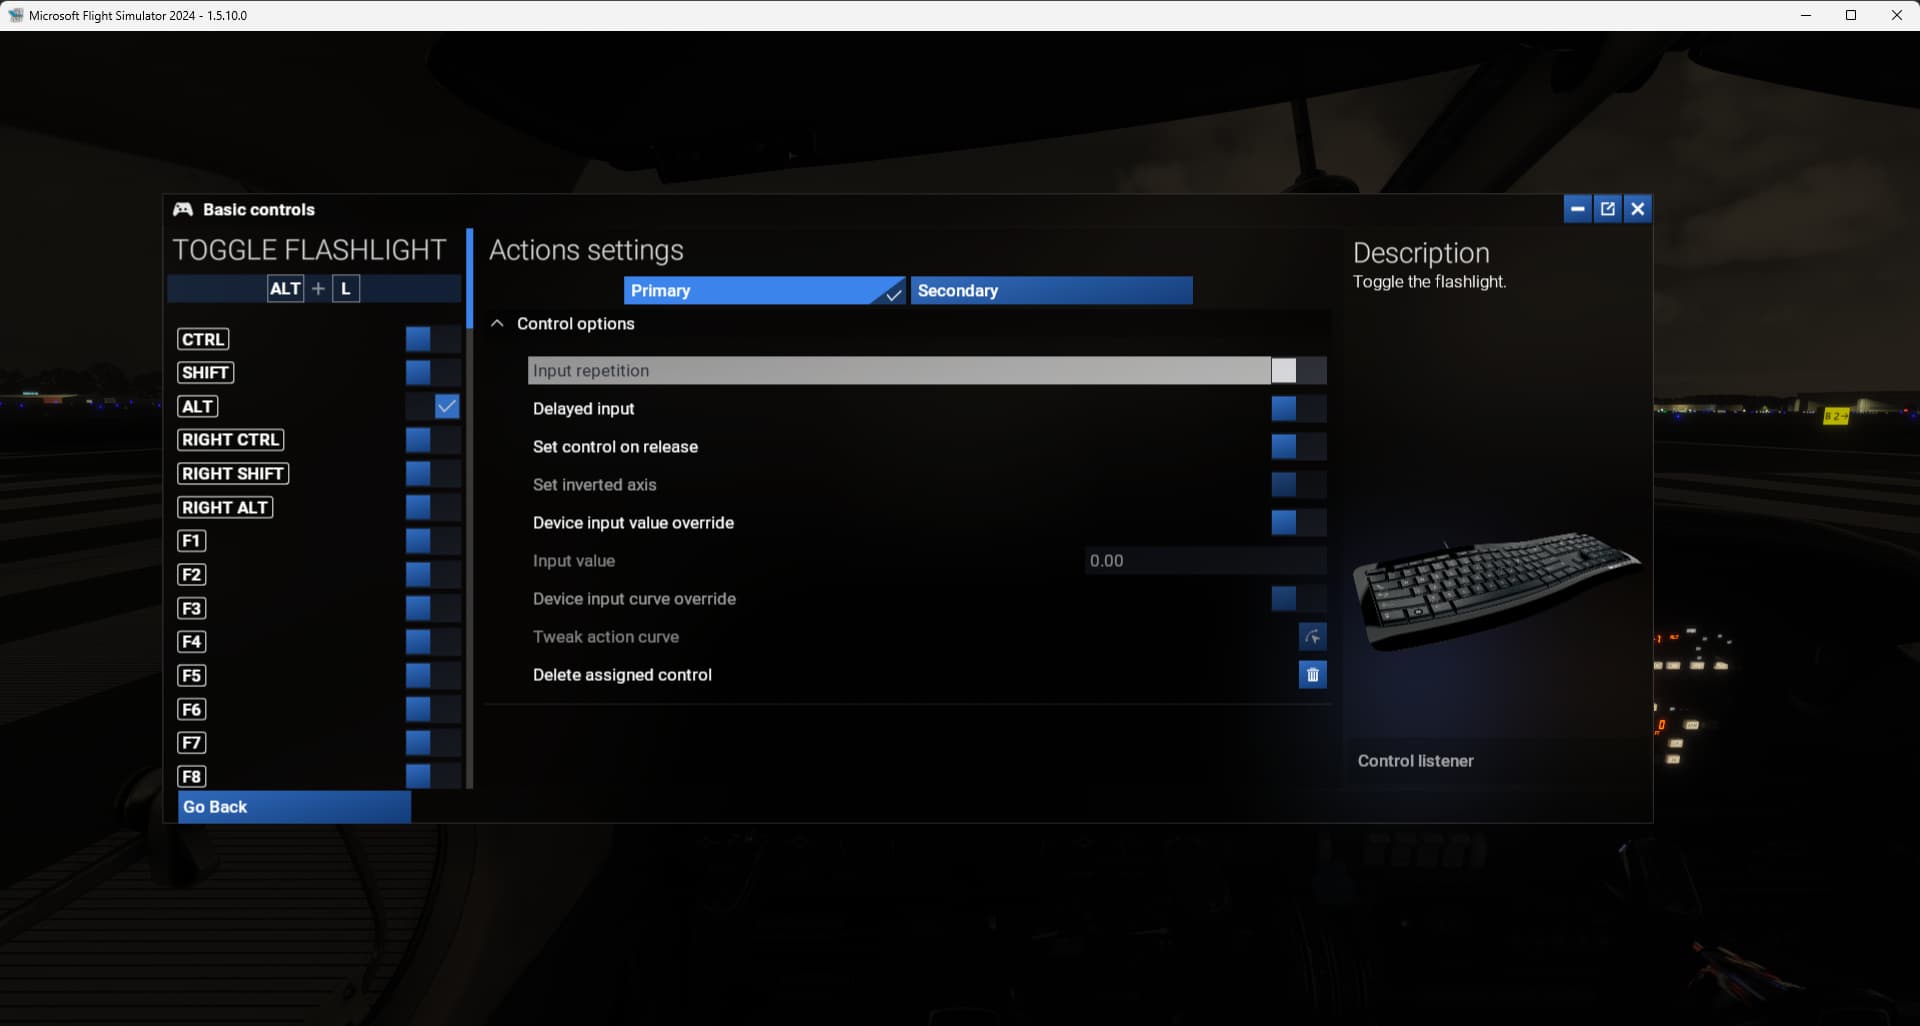This screenshot has width=1920, height=1026.
Task: Click the Delayed input row label
Action: (x=584, y=409)
